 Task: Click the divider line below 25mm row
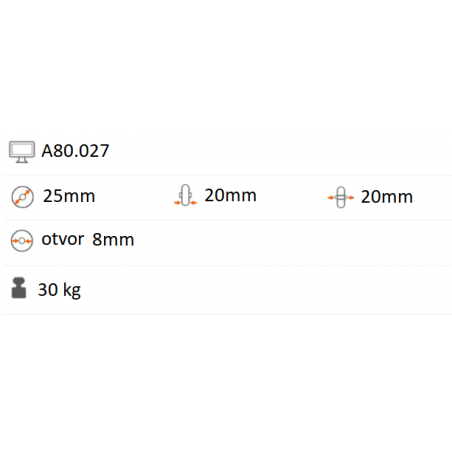[x=228, y=220]
